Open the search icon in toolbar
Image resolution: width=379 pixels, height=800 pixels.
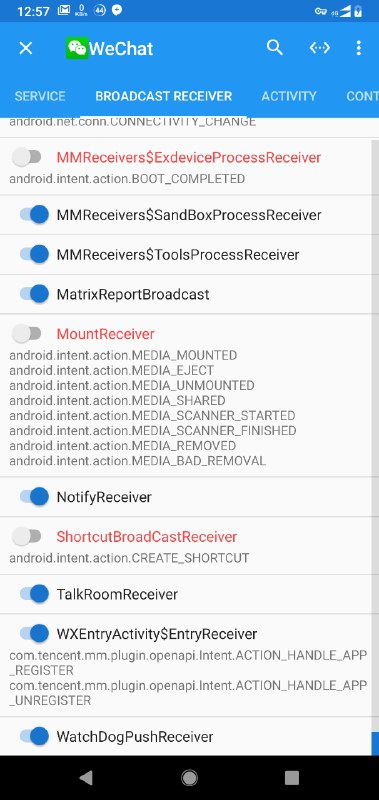[274, 48]
